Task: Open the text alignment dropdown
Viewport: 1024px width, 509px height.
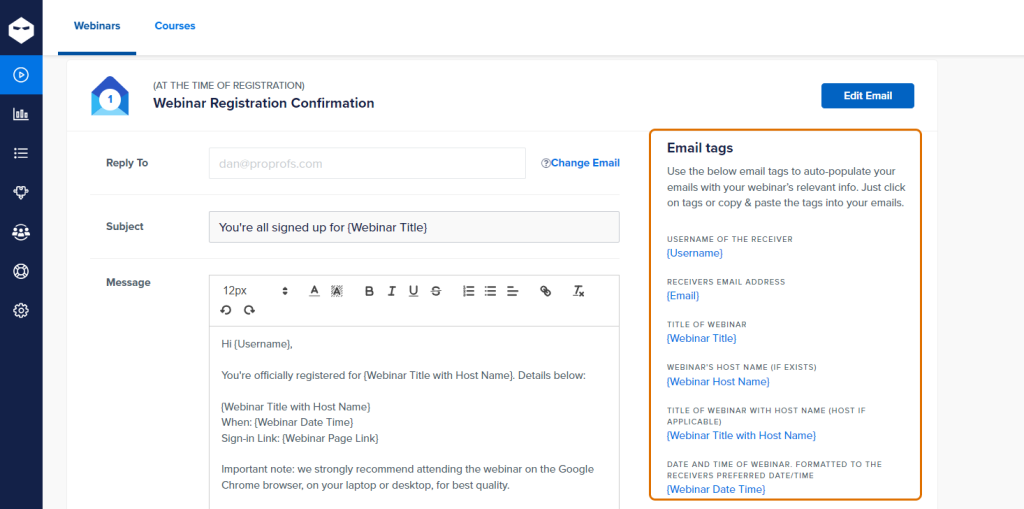Action: tap(512, 291)
